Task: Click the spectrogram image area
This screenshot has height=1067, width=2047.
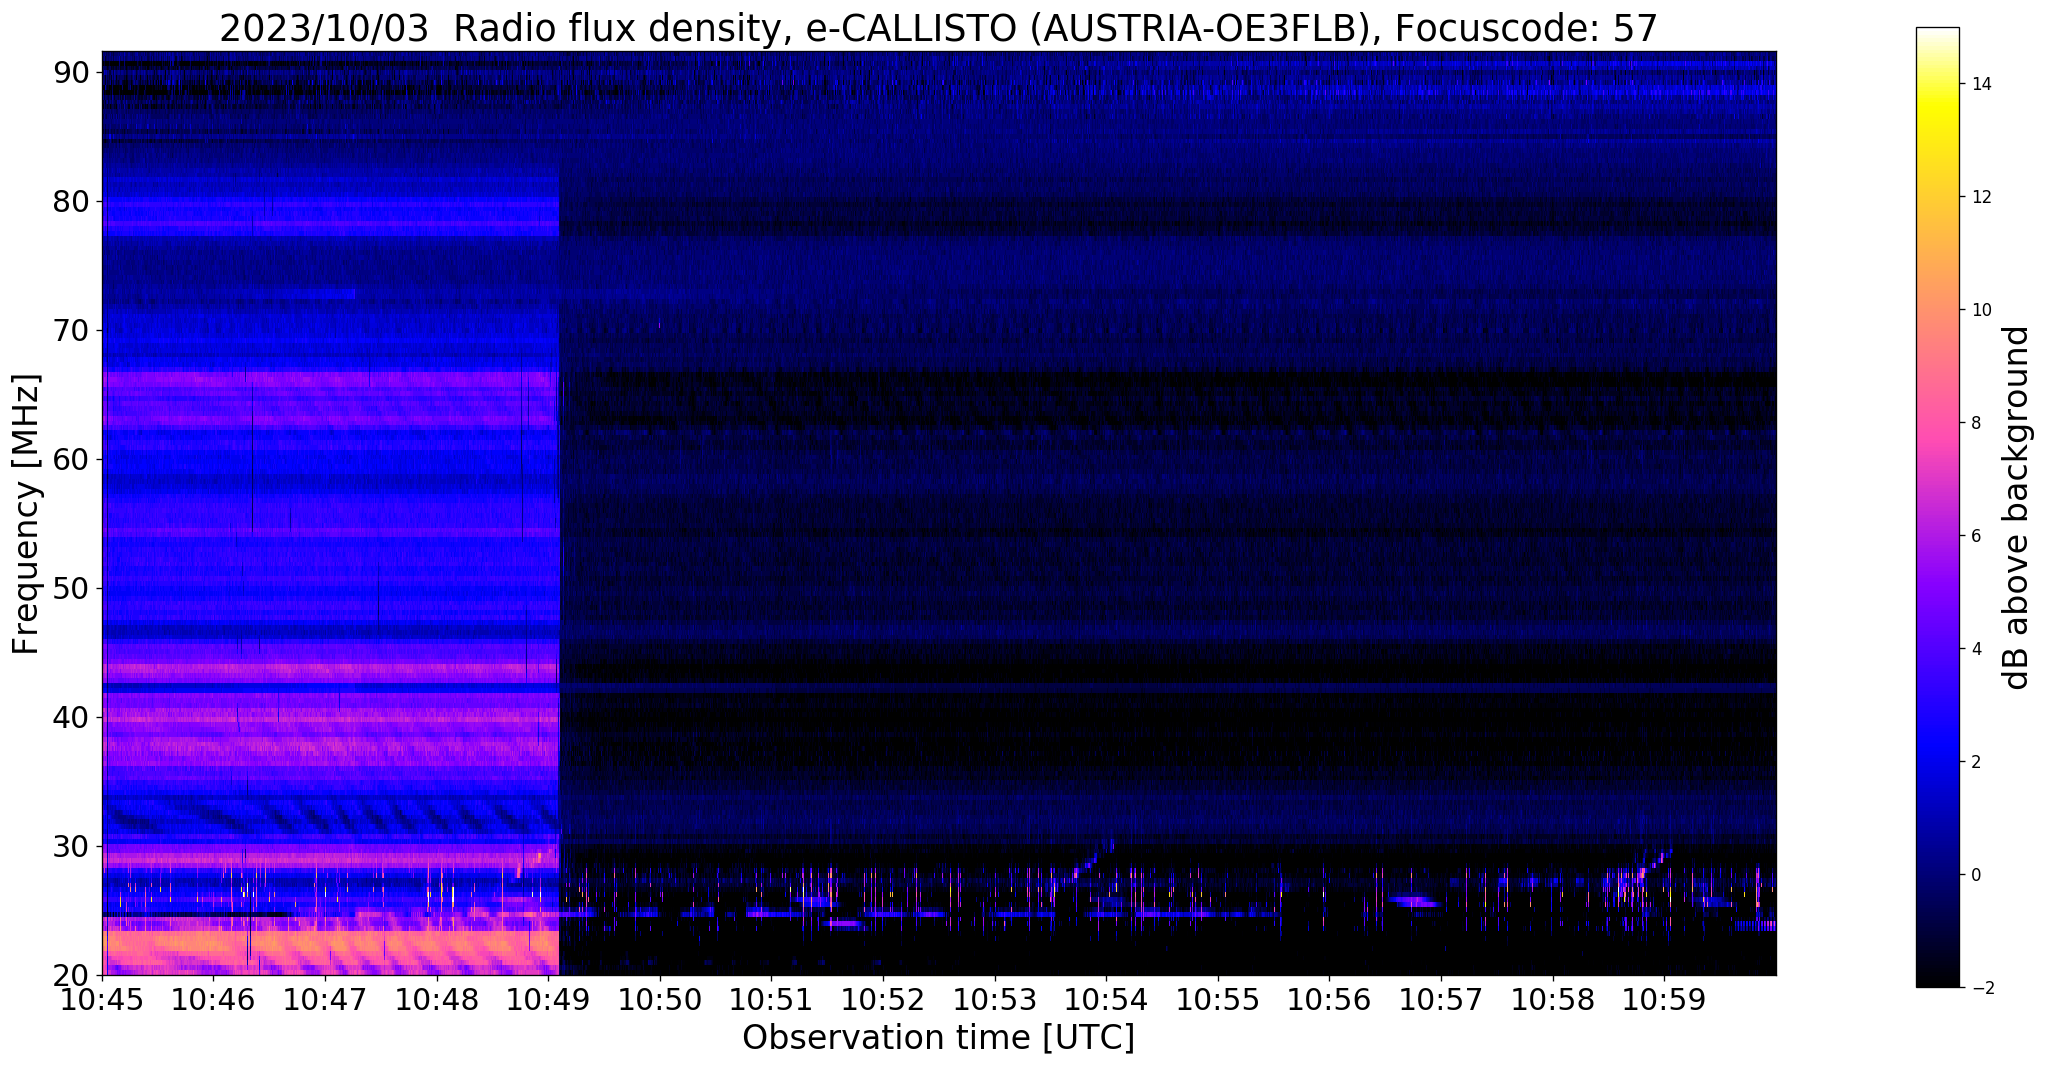Action: pyautogui.click(x=939, y=513)
